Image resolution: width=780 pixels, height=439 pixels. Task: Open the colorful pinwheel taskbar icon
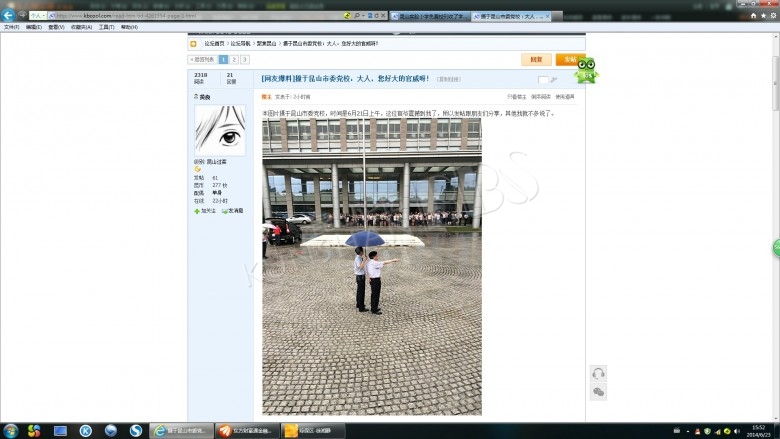pos(34,431)
